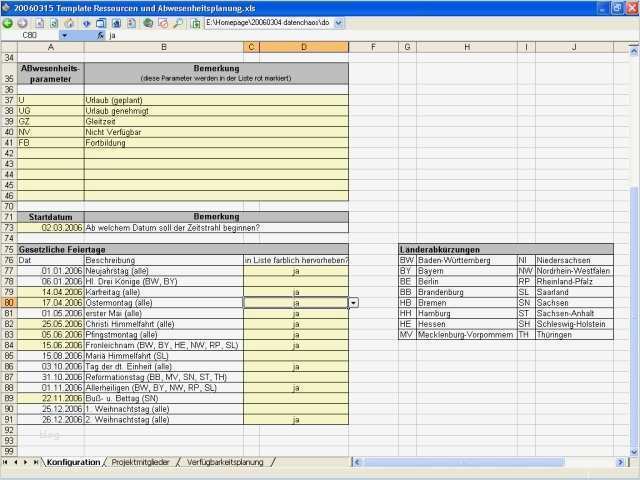Jump to first sheet tab arrow

click(x=5, y=462)
